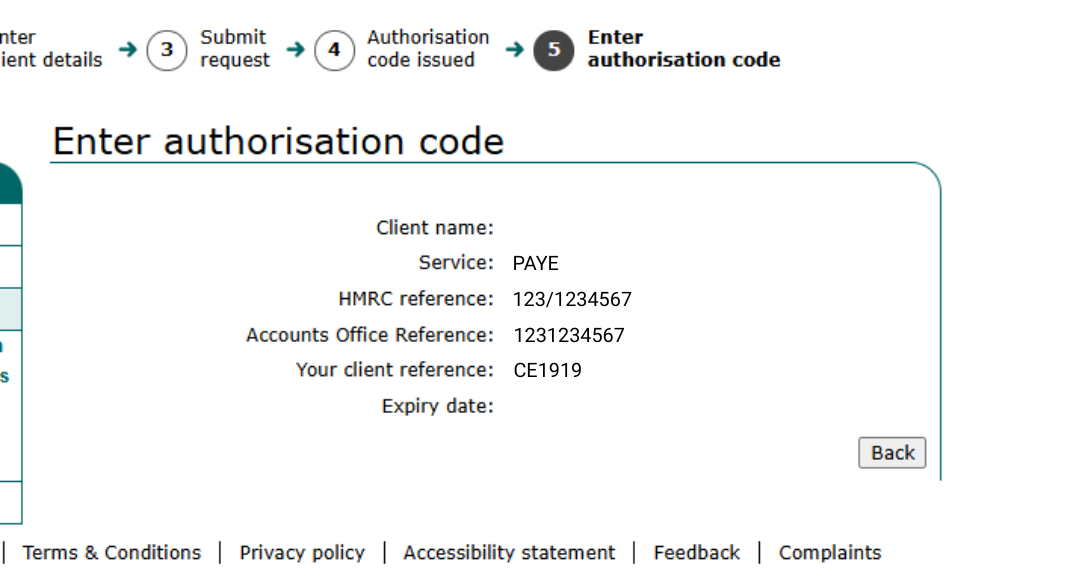Select the 'Submit request' step label
This screenshot has width=1080, height=585.
point(235,49)
